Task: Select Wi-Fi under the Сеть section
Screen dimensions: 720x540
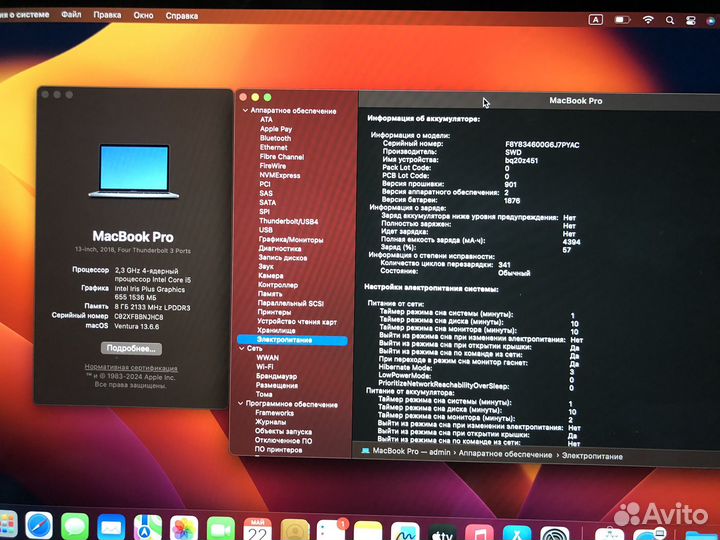Action: [264, 366]
